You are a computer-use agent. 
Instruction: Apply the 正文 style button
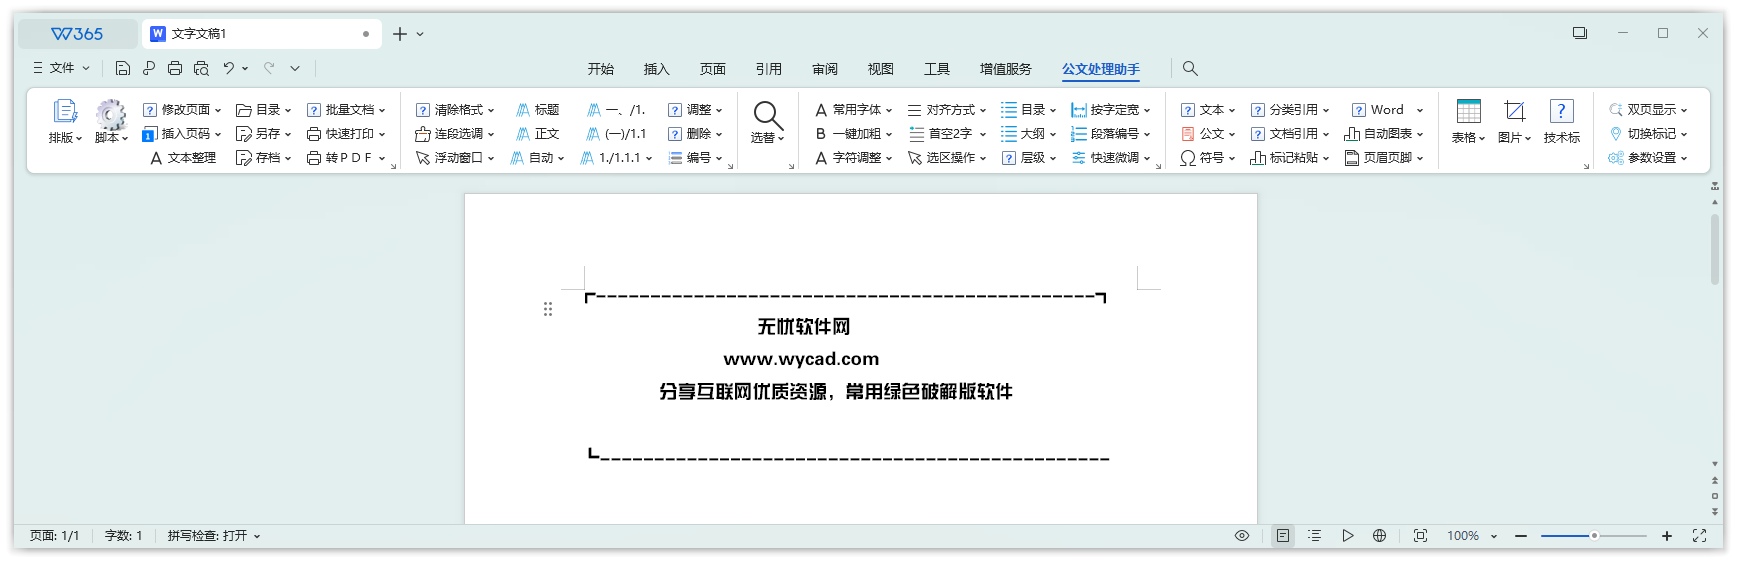[538, 134]
